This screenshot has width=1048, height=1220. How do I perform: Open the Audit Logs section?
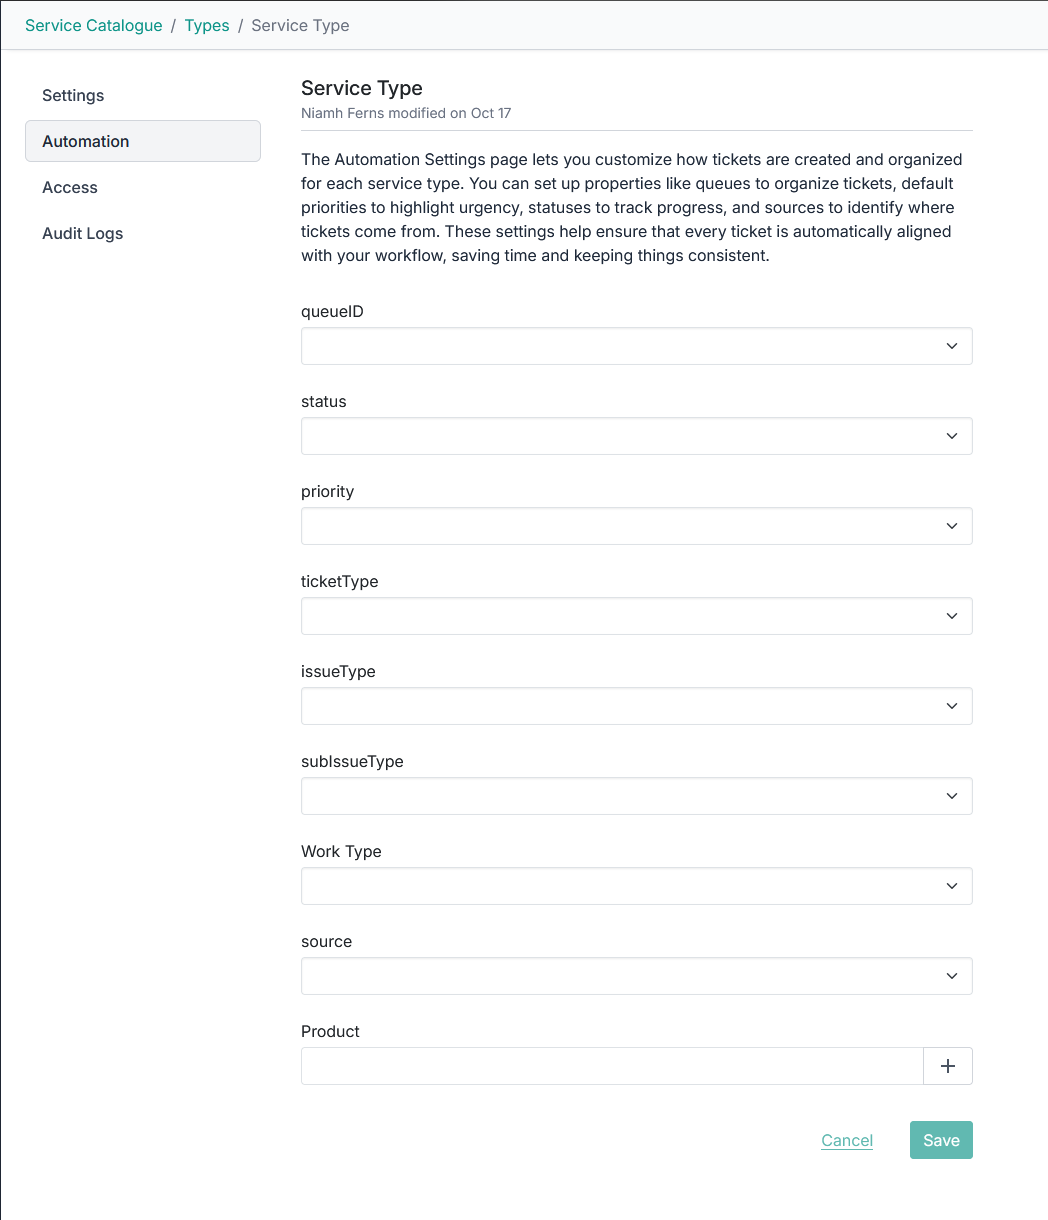pos(83,234)
